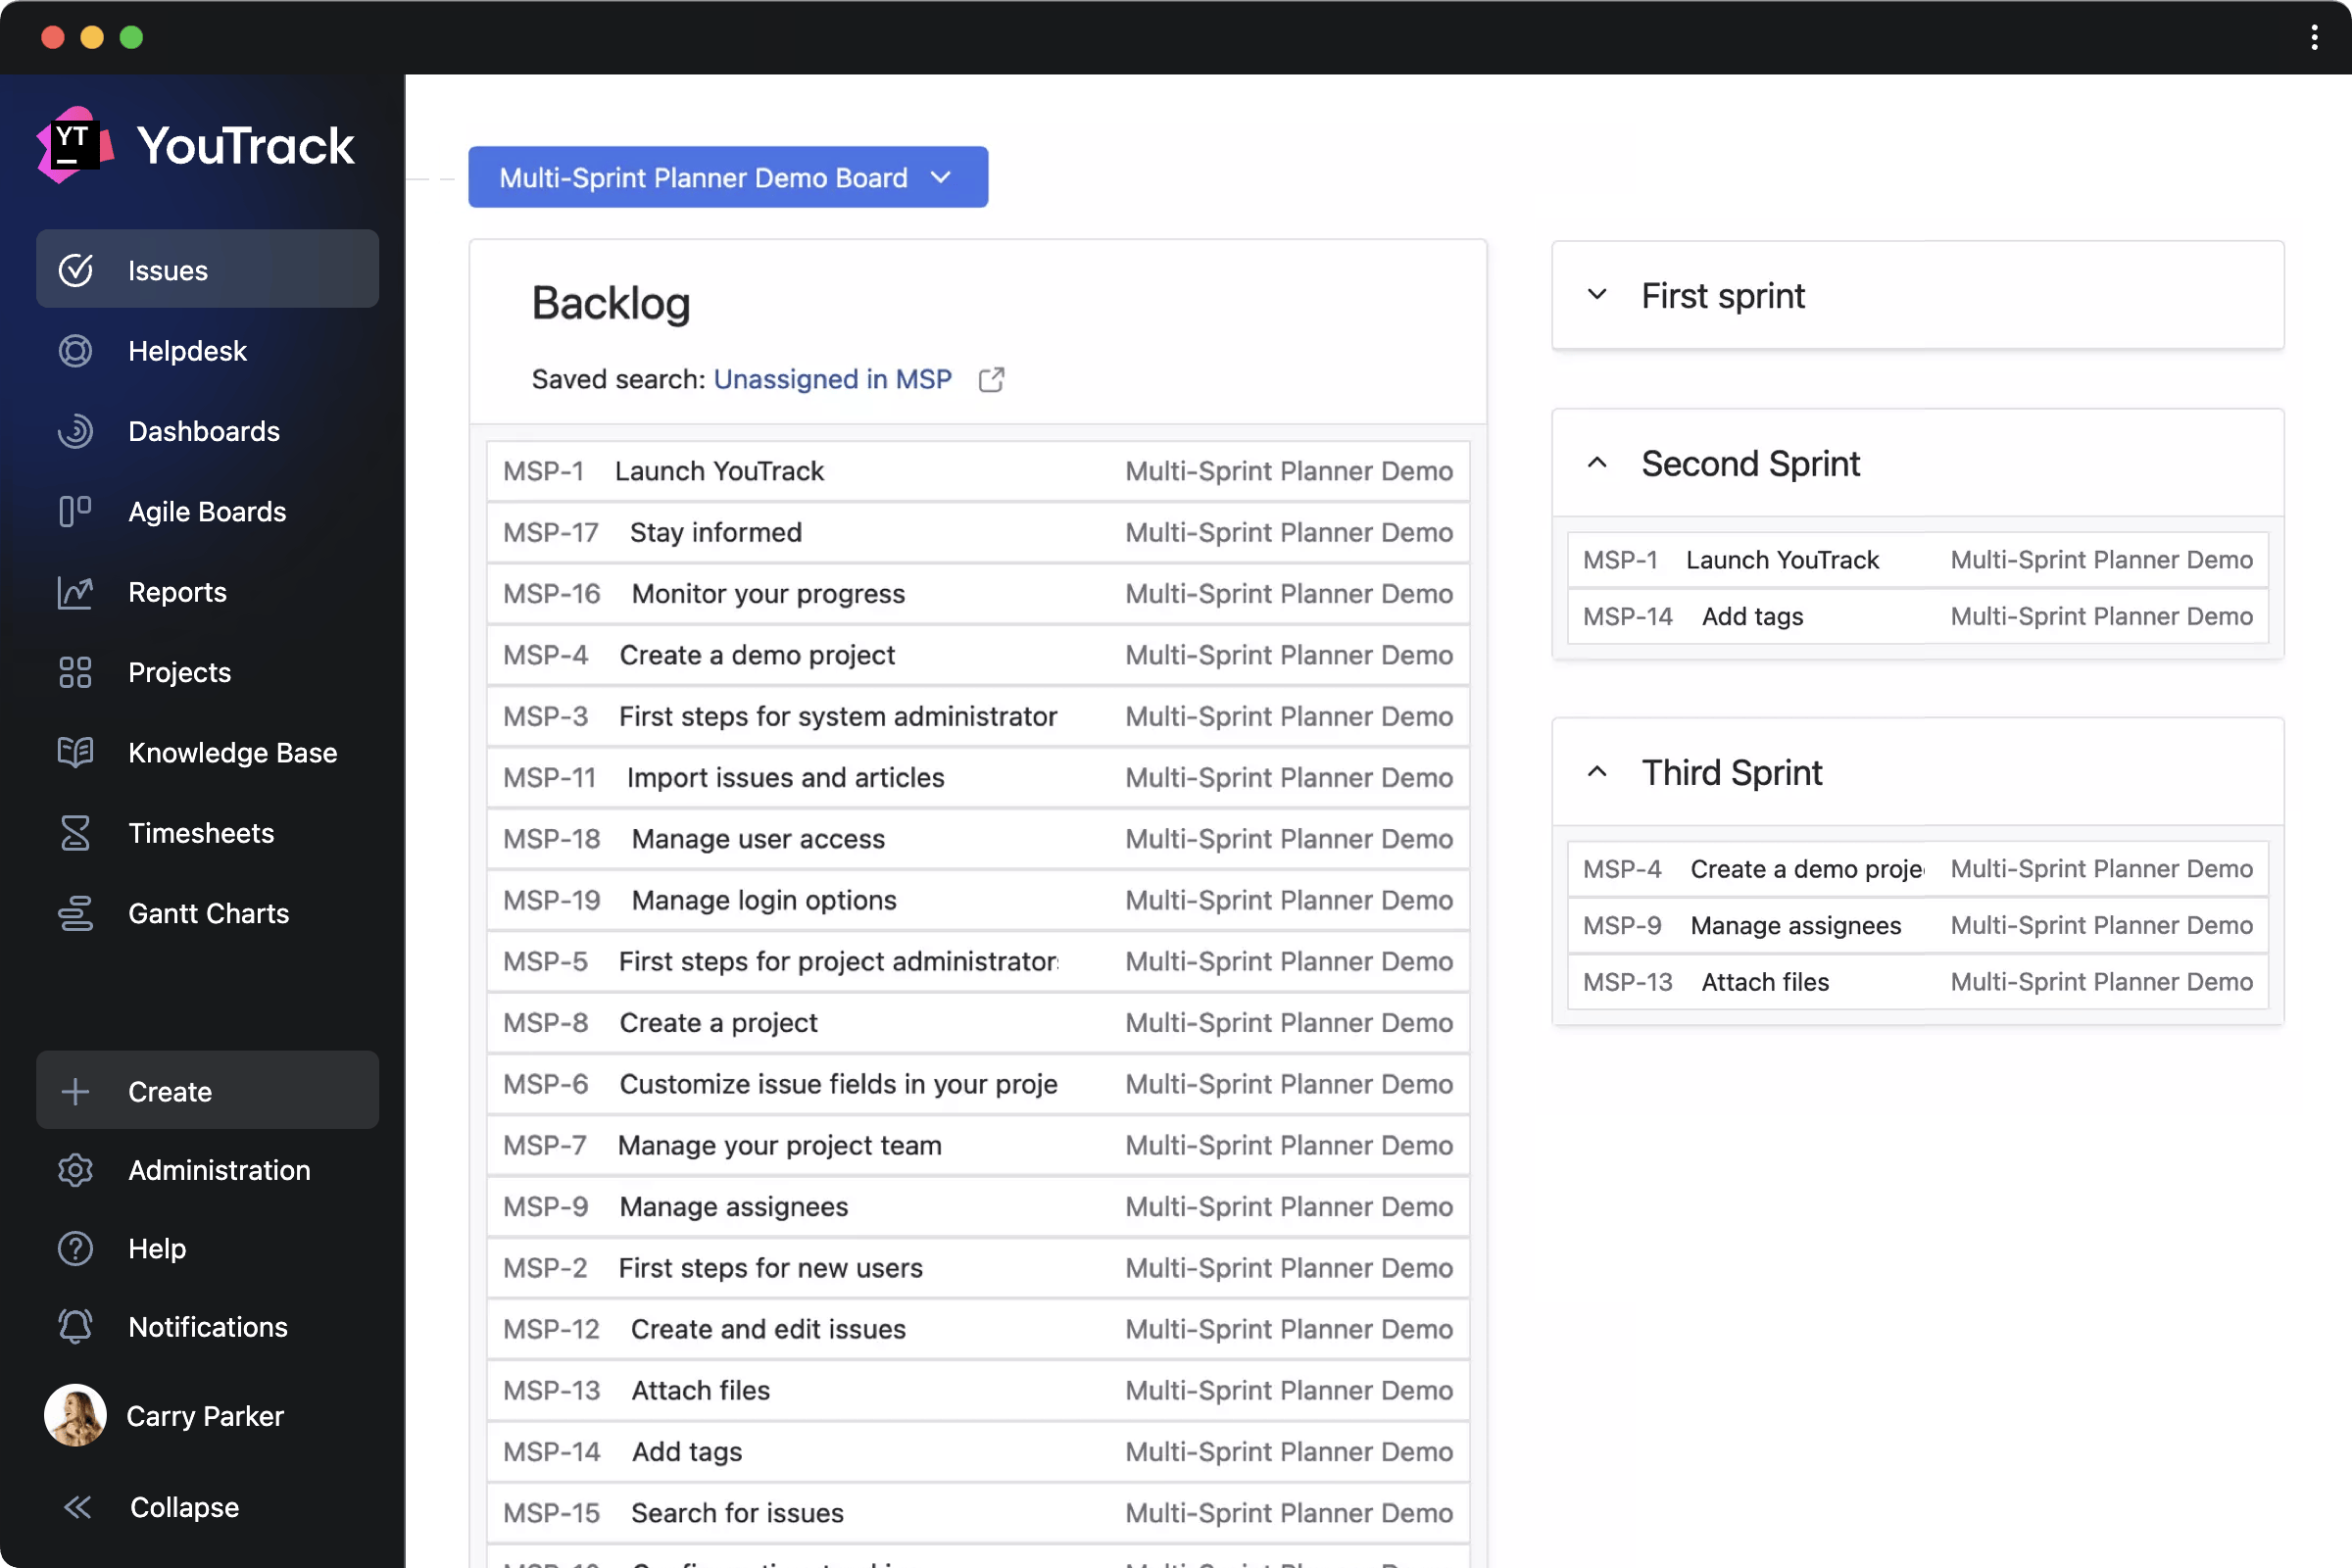Viewport: 2352px width, 1568px height.
Task: Collapse the Second Sprint section
Action: click(x=1596, y=463)
